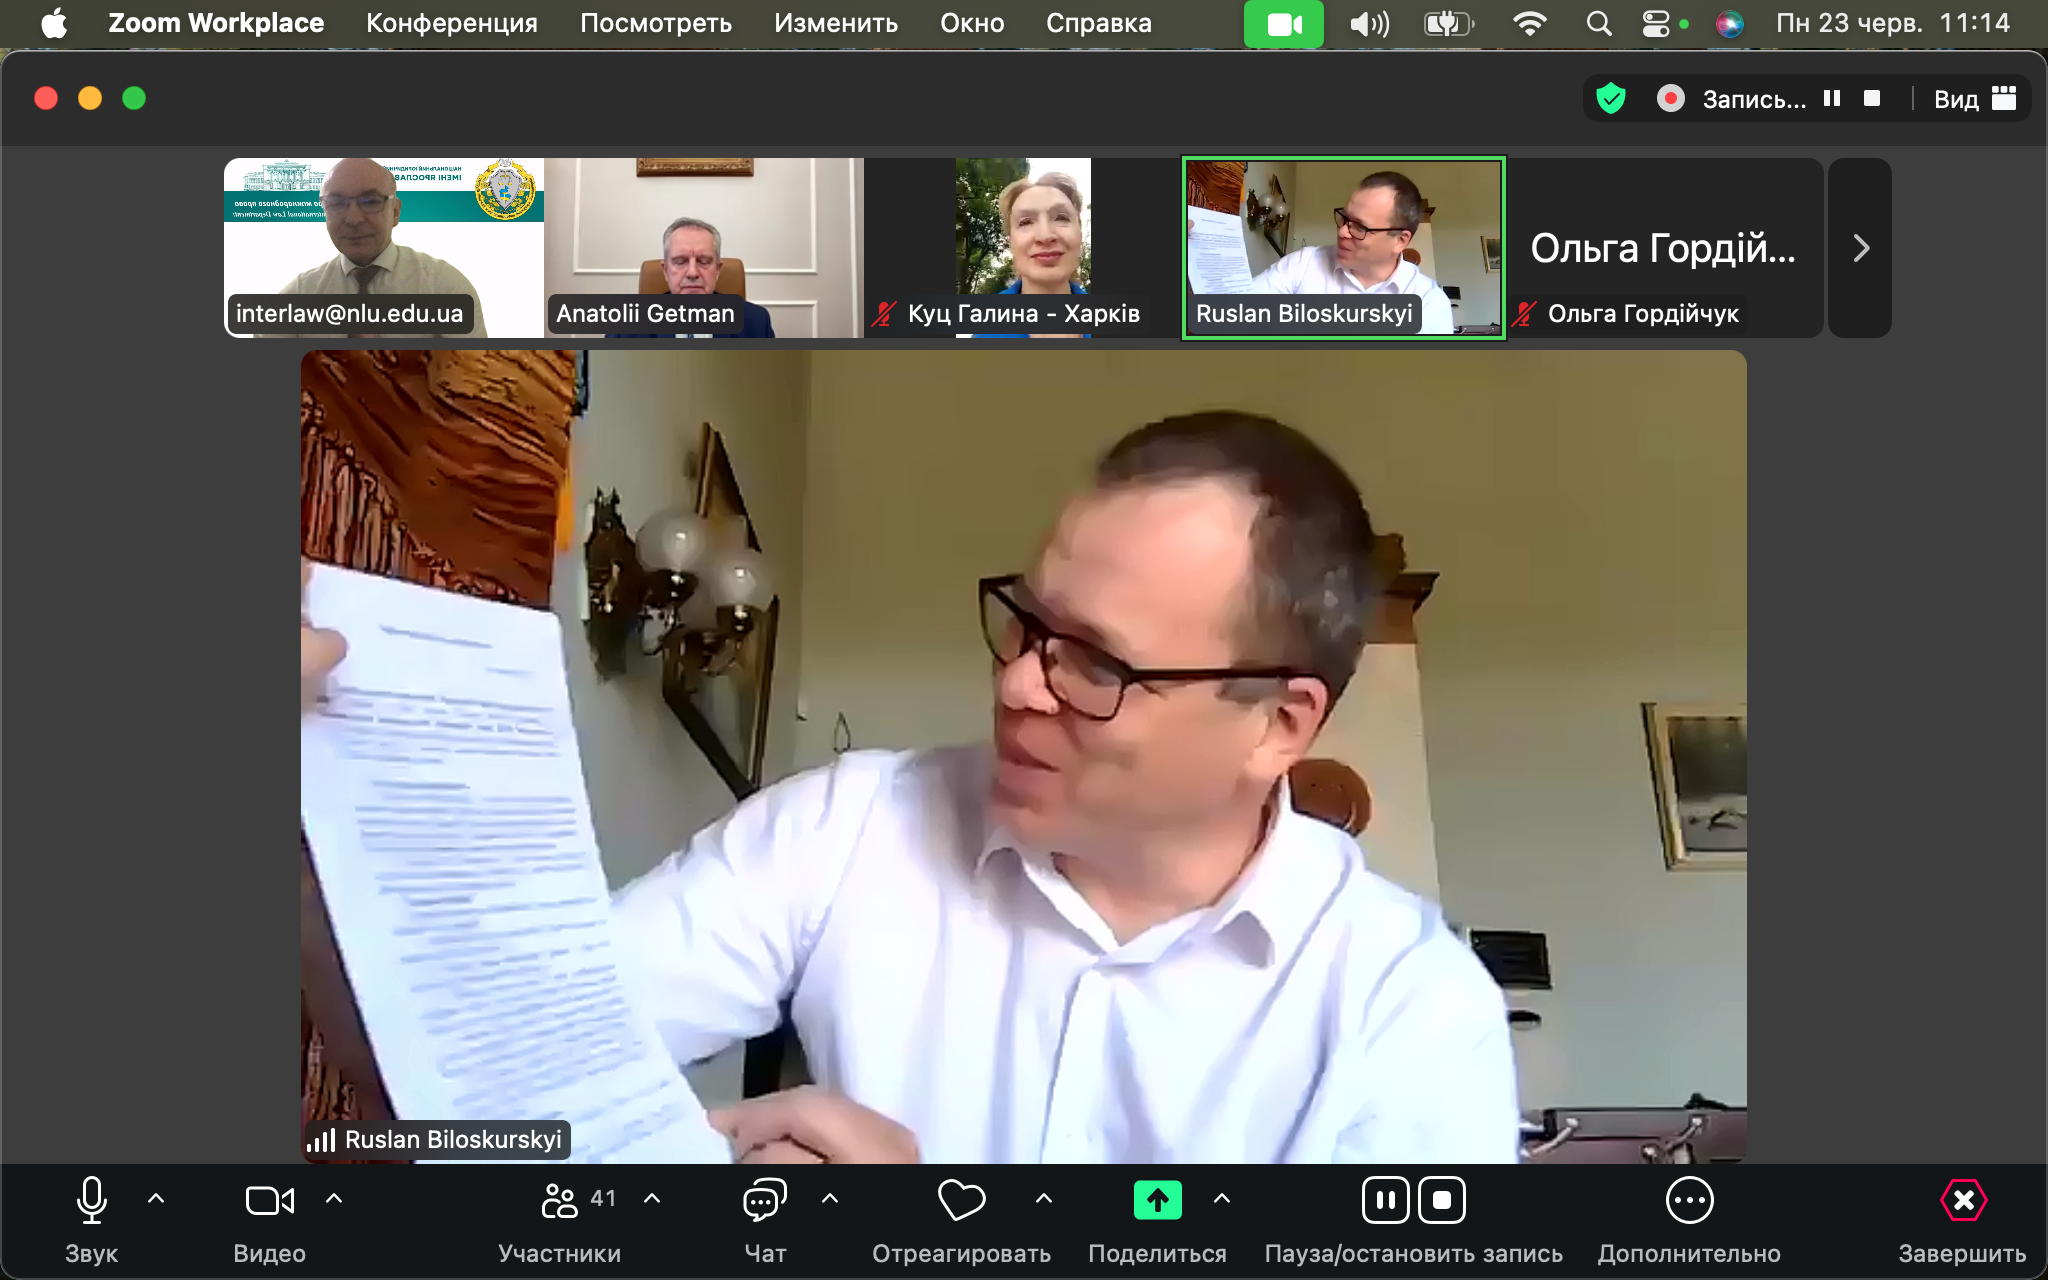Expand video options arrow next to Видео
Screen dimensions: 2048x1280
[x=334, y=1198]
